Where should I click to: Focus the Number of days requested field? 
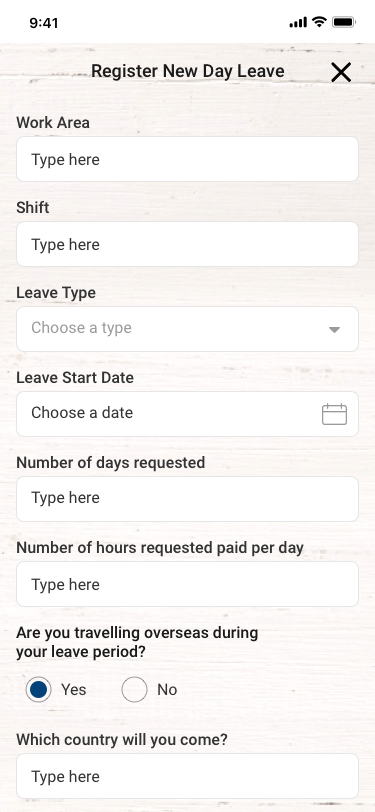(x=188, y=499)
